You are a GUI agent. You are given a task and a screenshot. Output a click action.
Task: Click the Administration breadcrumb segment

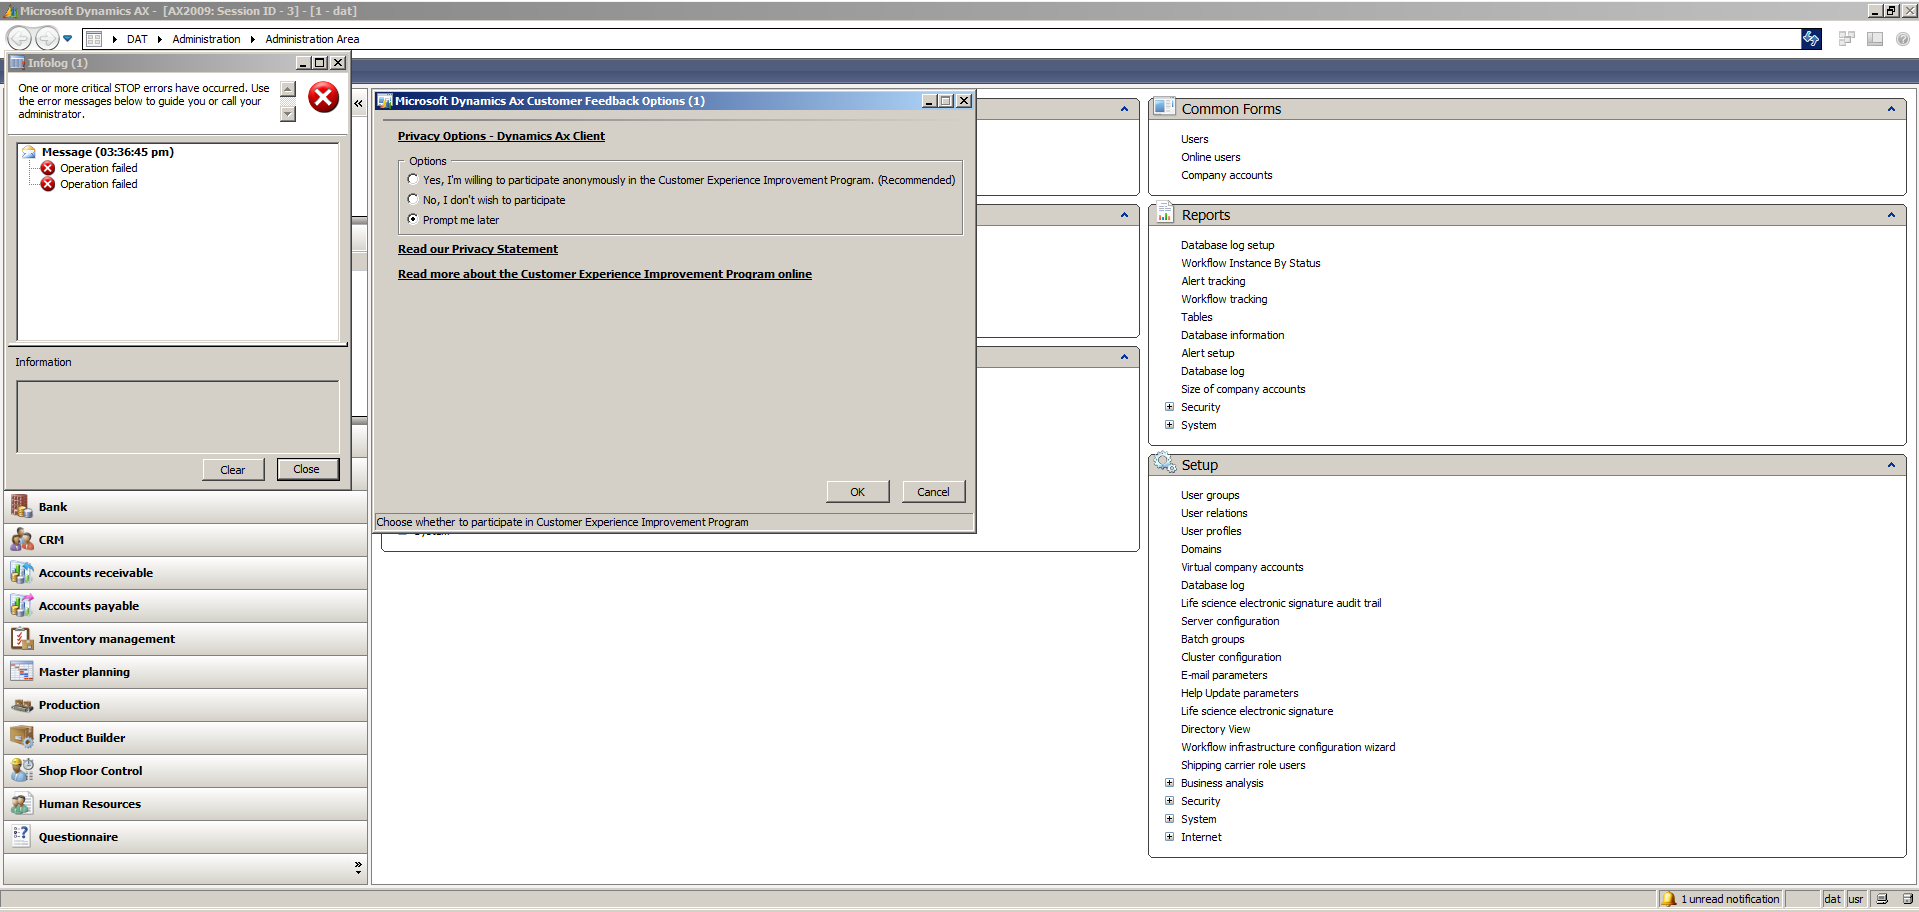[206, 39]
